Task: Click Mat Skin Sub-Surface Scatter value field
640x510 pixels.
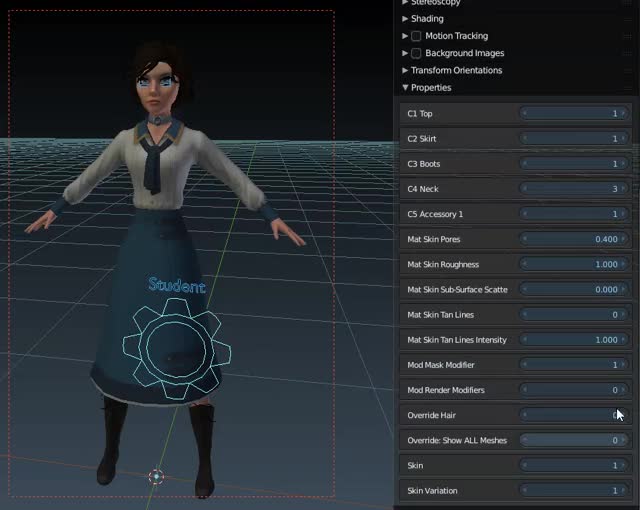Action: tap(574, 289)
